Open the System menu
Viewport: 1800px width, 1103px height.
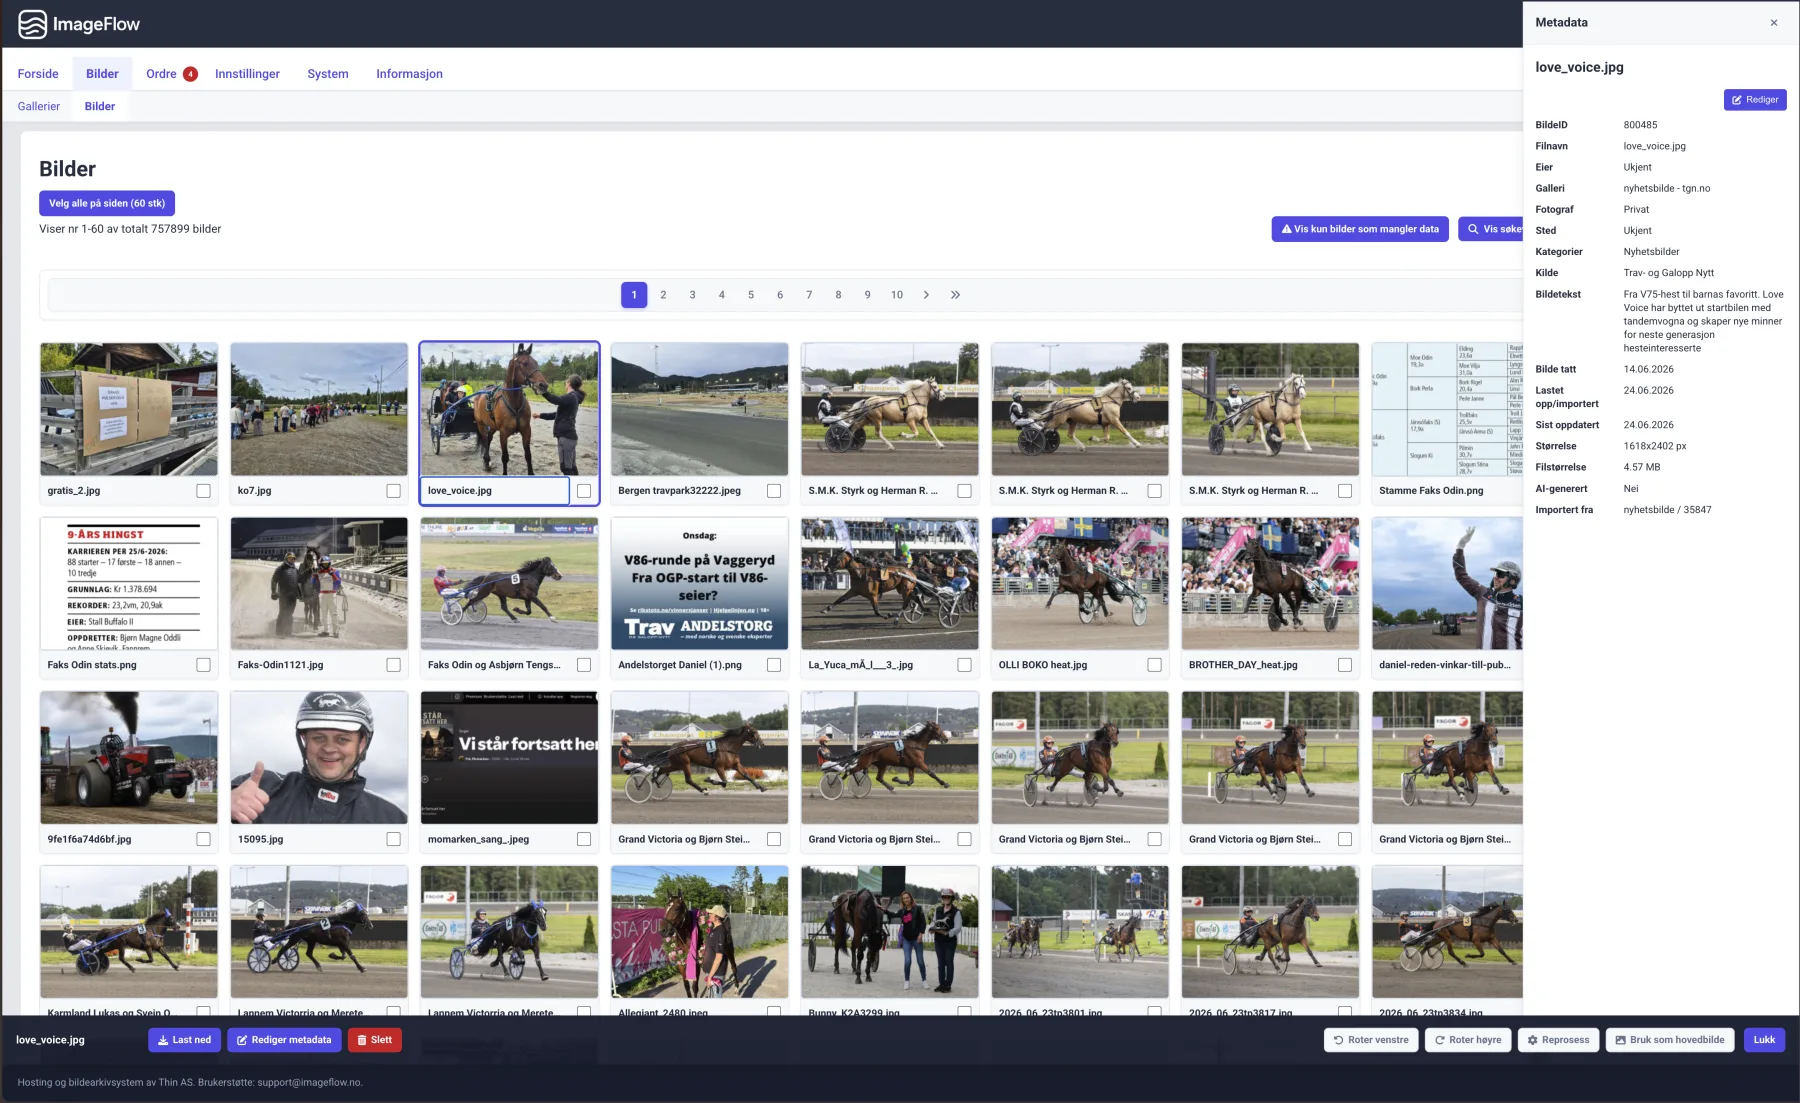(328, 74)
